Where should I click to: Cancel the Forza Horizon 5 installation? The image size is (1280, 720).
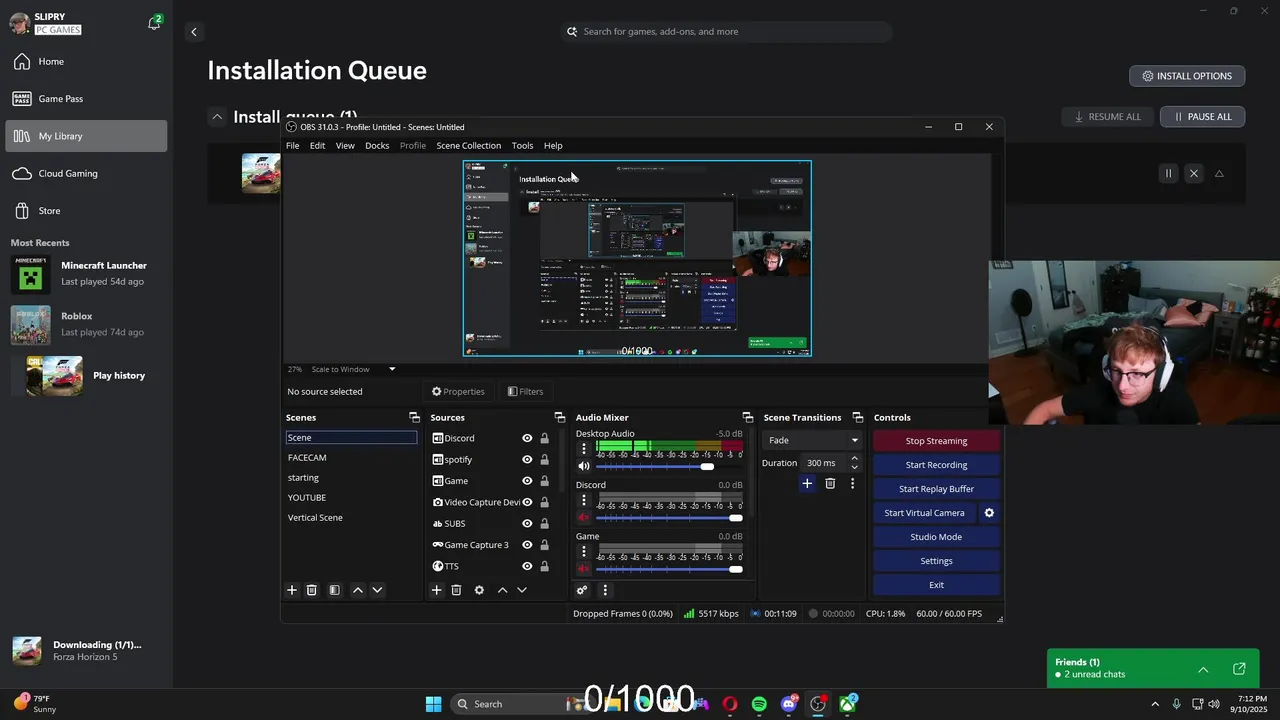pos(1193,173)
